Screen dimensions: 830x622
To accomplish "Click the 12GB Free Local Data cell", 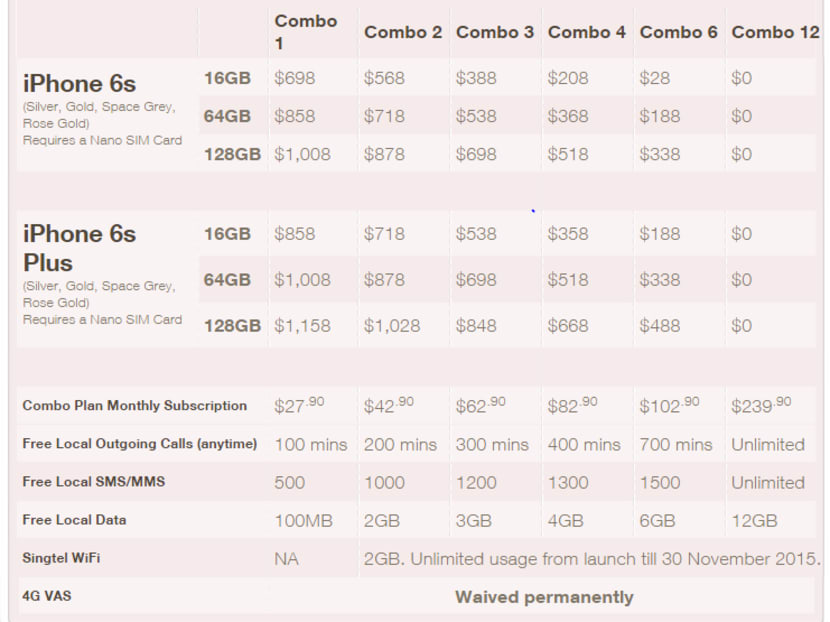I will [754, 521].
